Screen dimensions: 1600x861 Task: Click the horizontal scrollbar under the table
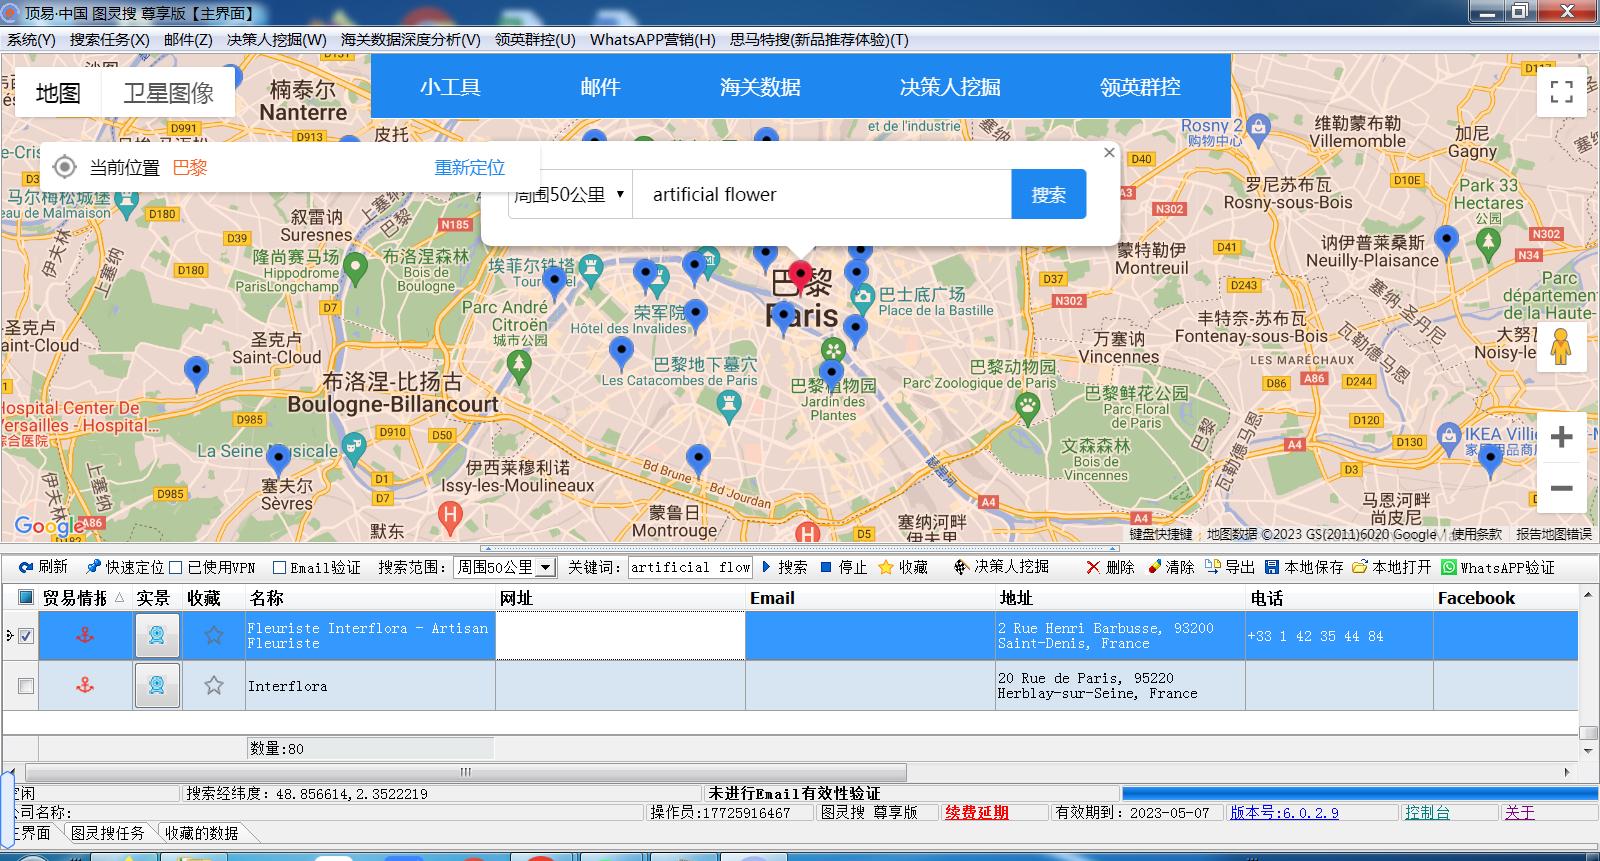466,772
